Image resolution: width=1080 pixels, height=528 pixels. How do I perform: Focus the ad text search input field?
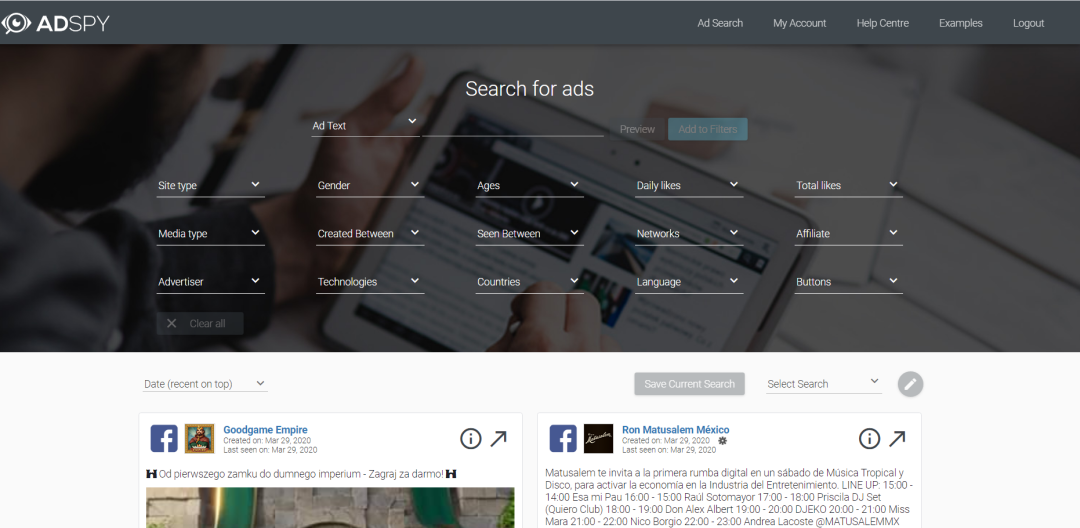pos(513,126)
